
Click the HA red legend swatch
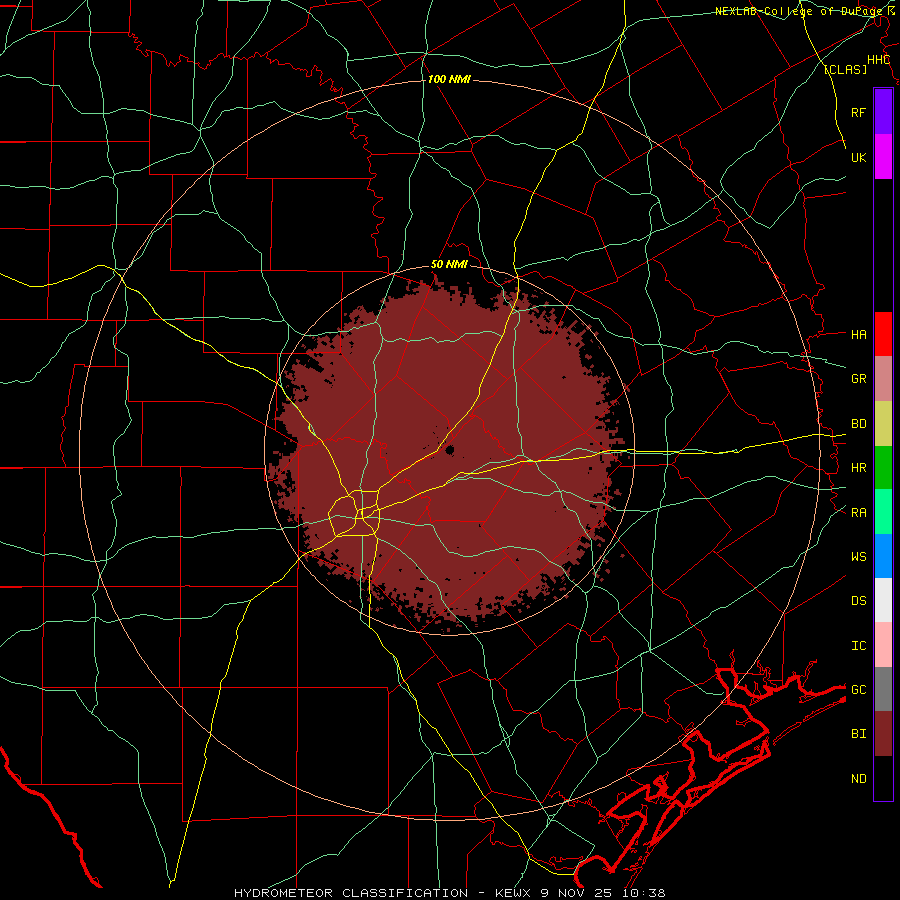click(x=883, y=334)
